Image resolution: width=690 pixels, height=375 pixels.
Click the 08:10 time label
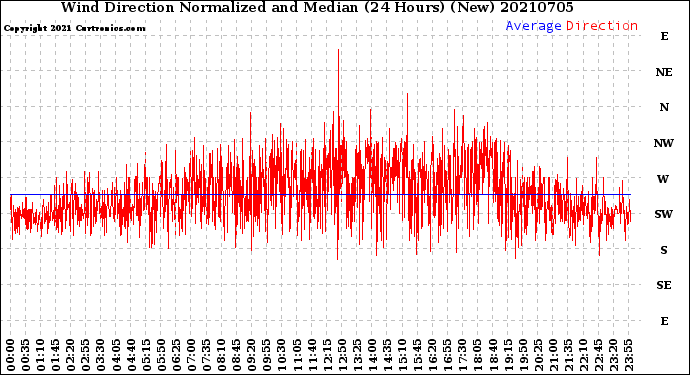[x=221, y=355]
